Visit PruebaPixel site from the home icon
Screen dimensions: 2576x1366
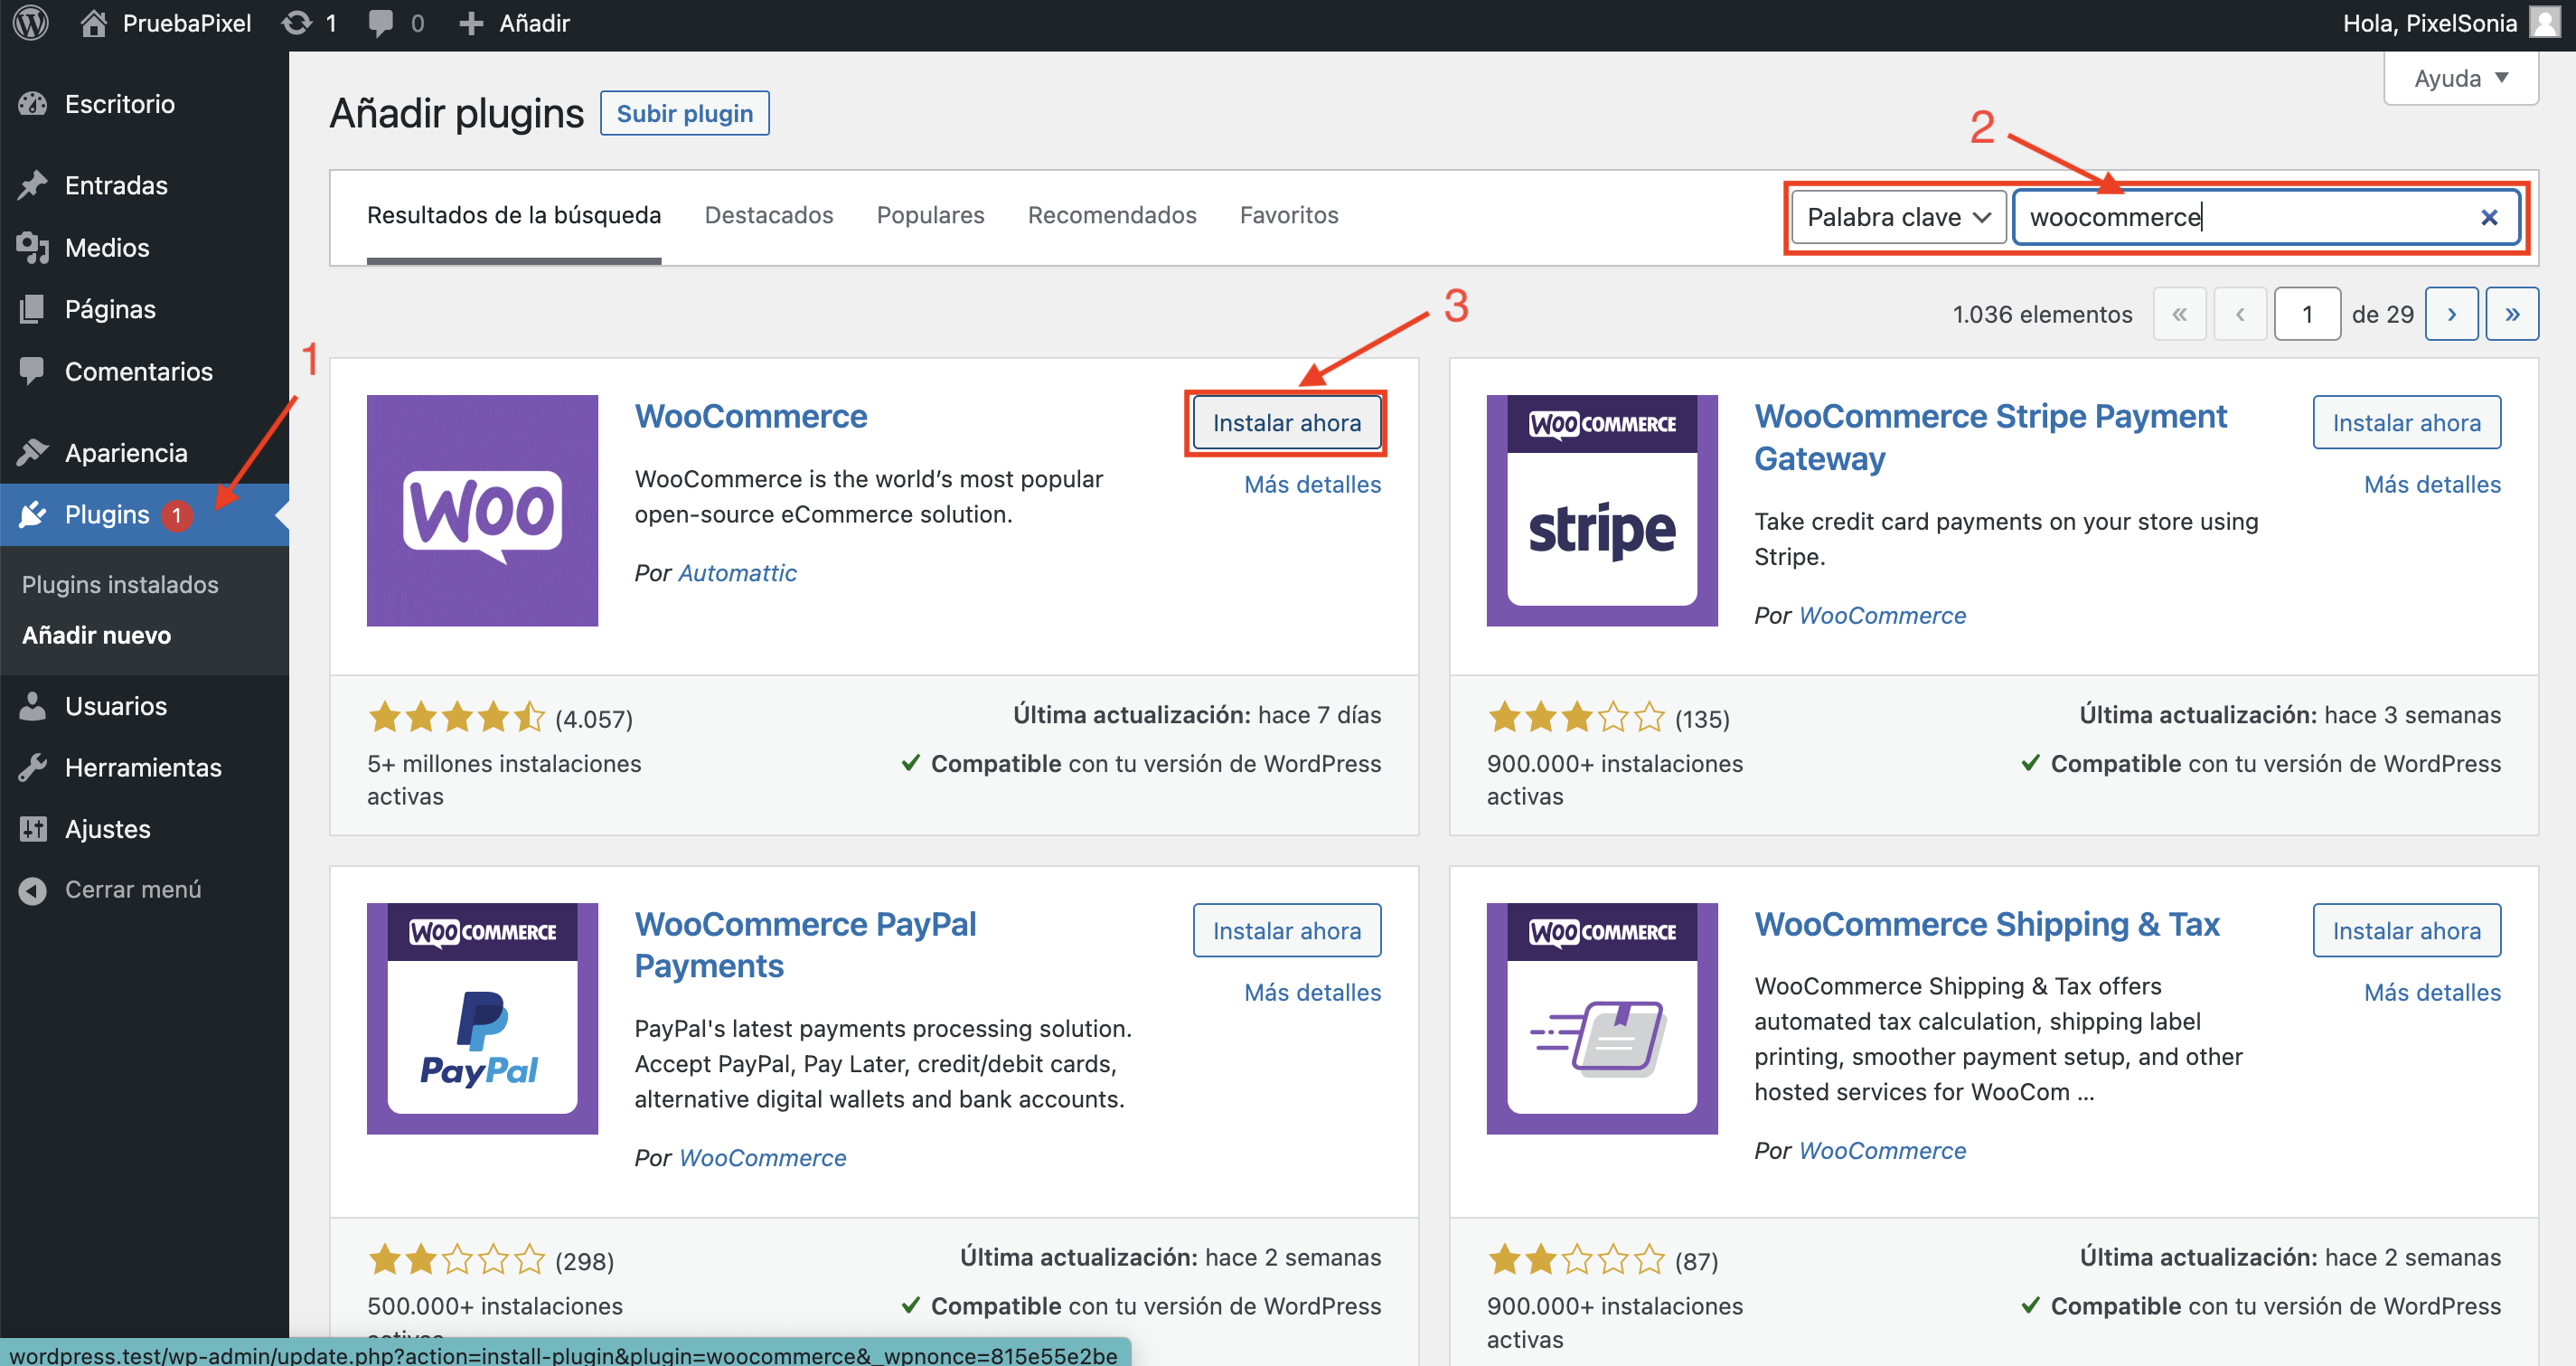(94, 23)
